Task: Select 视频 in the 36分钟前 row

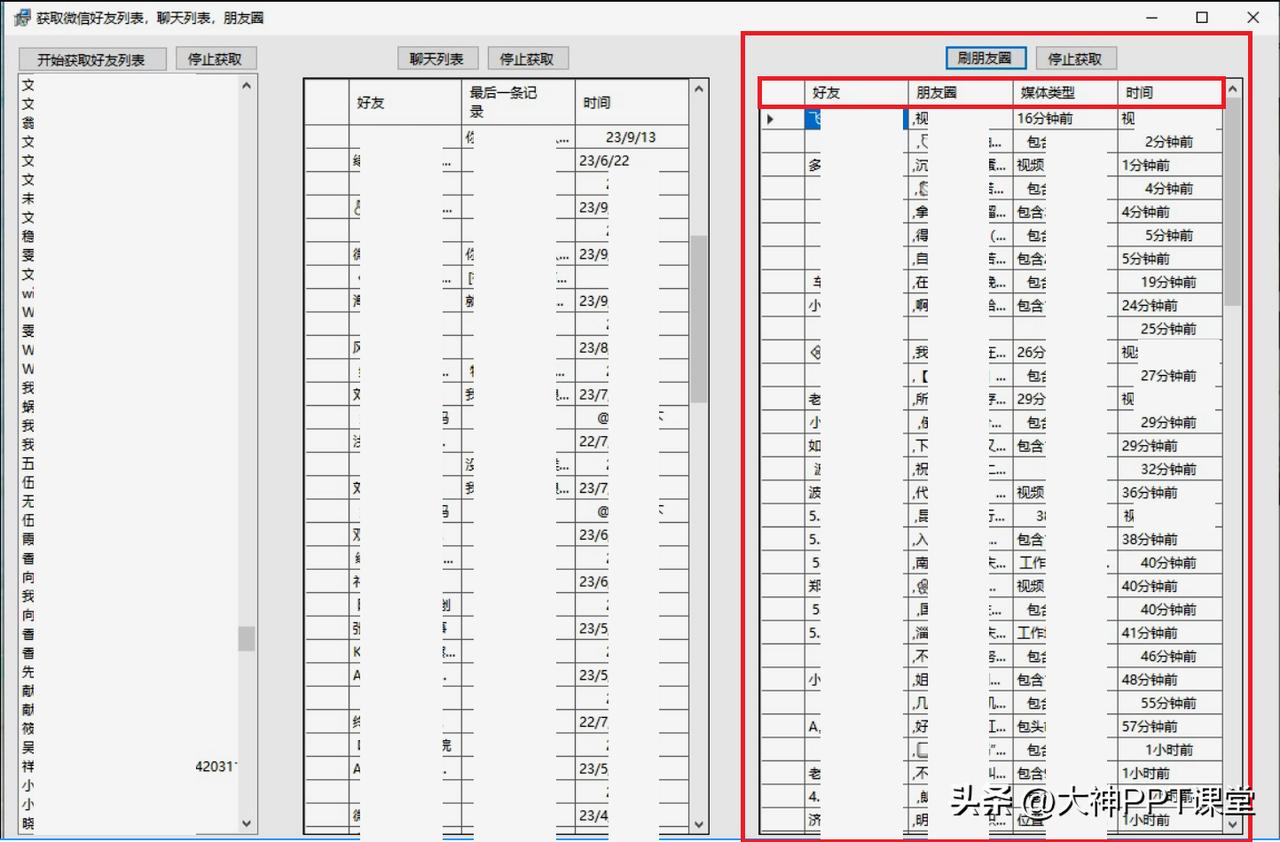Action: 1065,493
